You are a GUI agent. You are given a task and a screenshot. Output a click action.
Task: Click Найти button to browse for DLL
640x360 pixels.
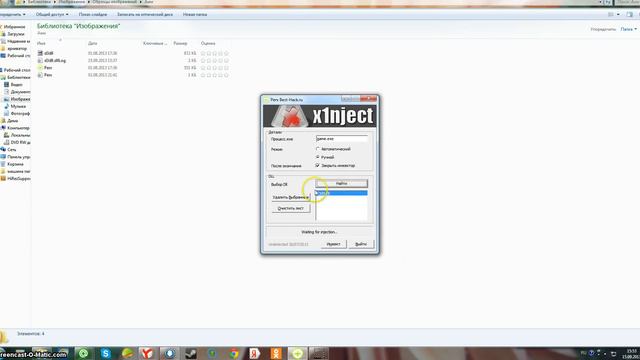coord(342,184)
